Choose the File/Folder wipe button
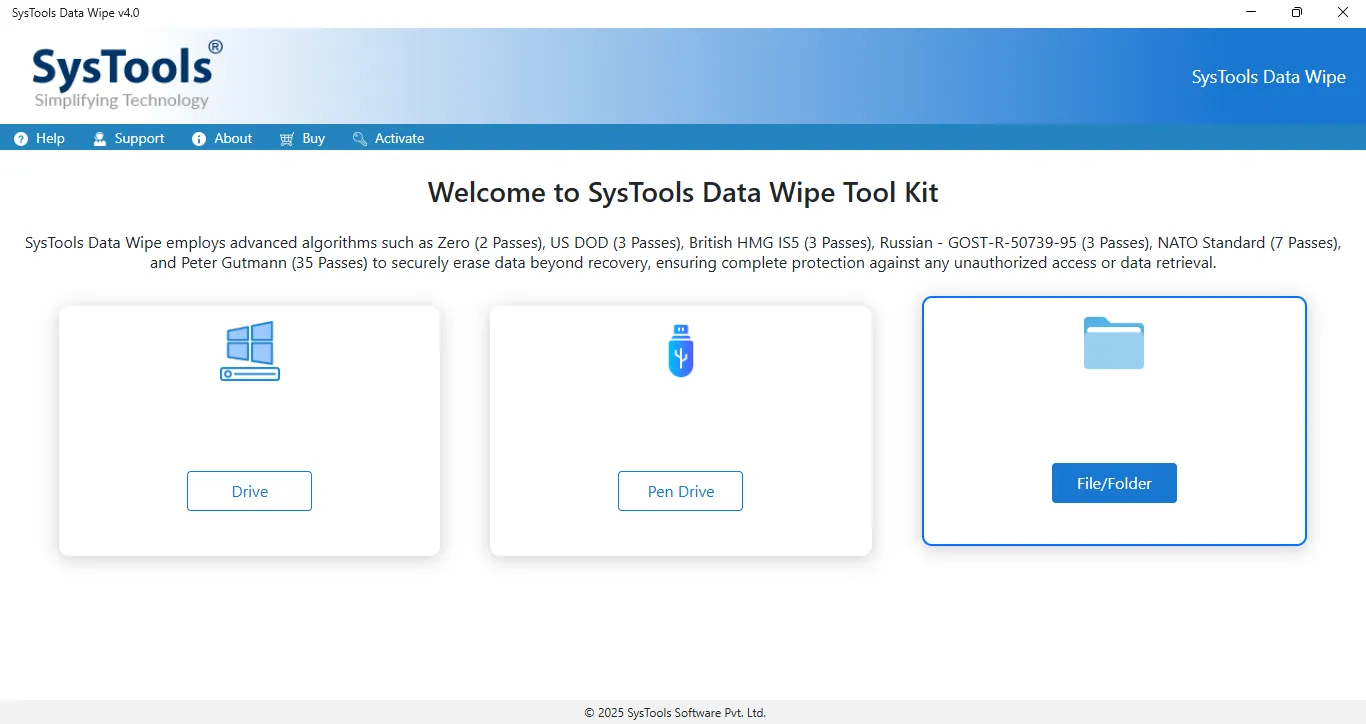The image size is (1366, 724). (x=1114, y=483)
